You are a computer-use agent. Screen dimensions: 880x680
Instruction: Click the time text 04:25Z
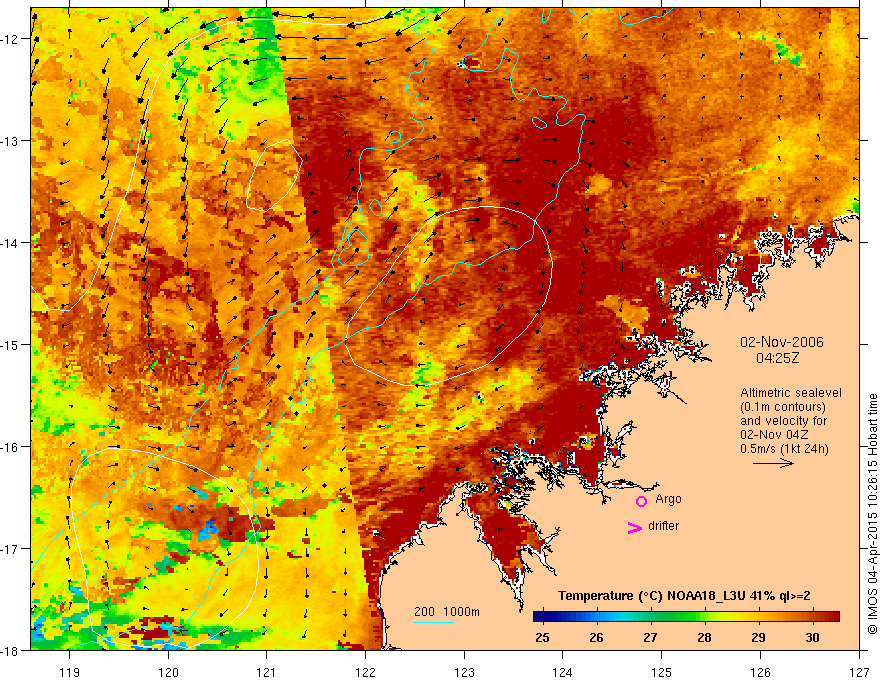[777, 358]
